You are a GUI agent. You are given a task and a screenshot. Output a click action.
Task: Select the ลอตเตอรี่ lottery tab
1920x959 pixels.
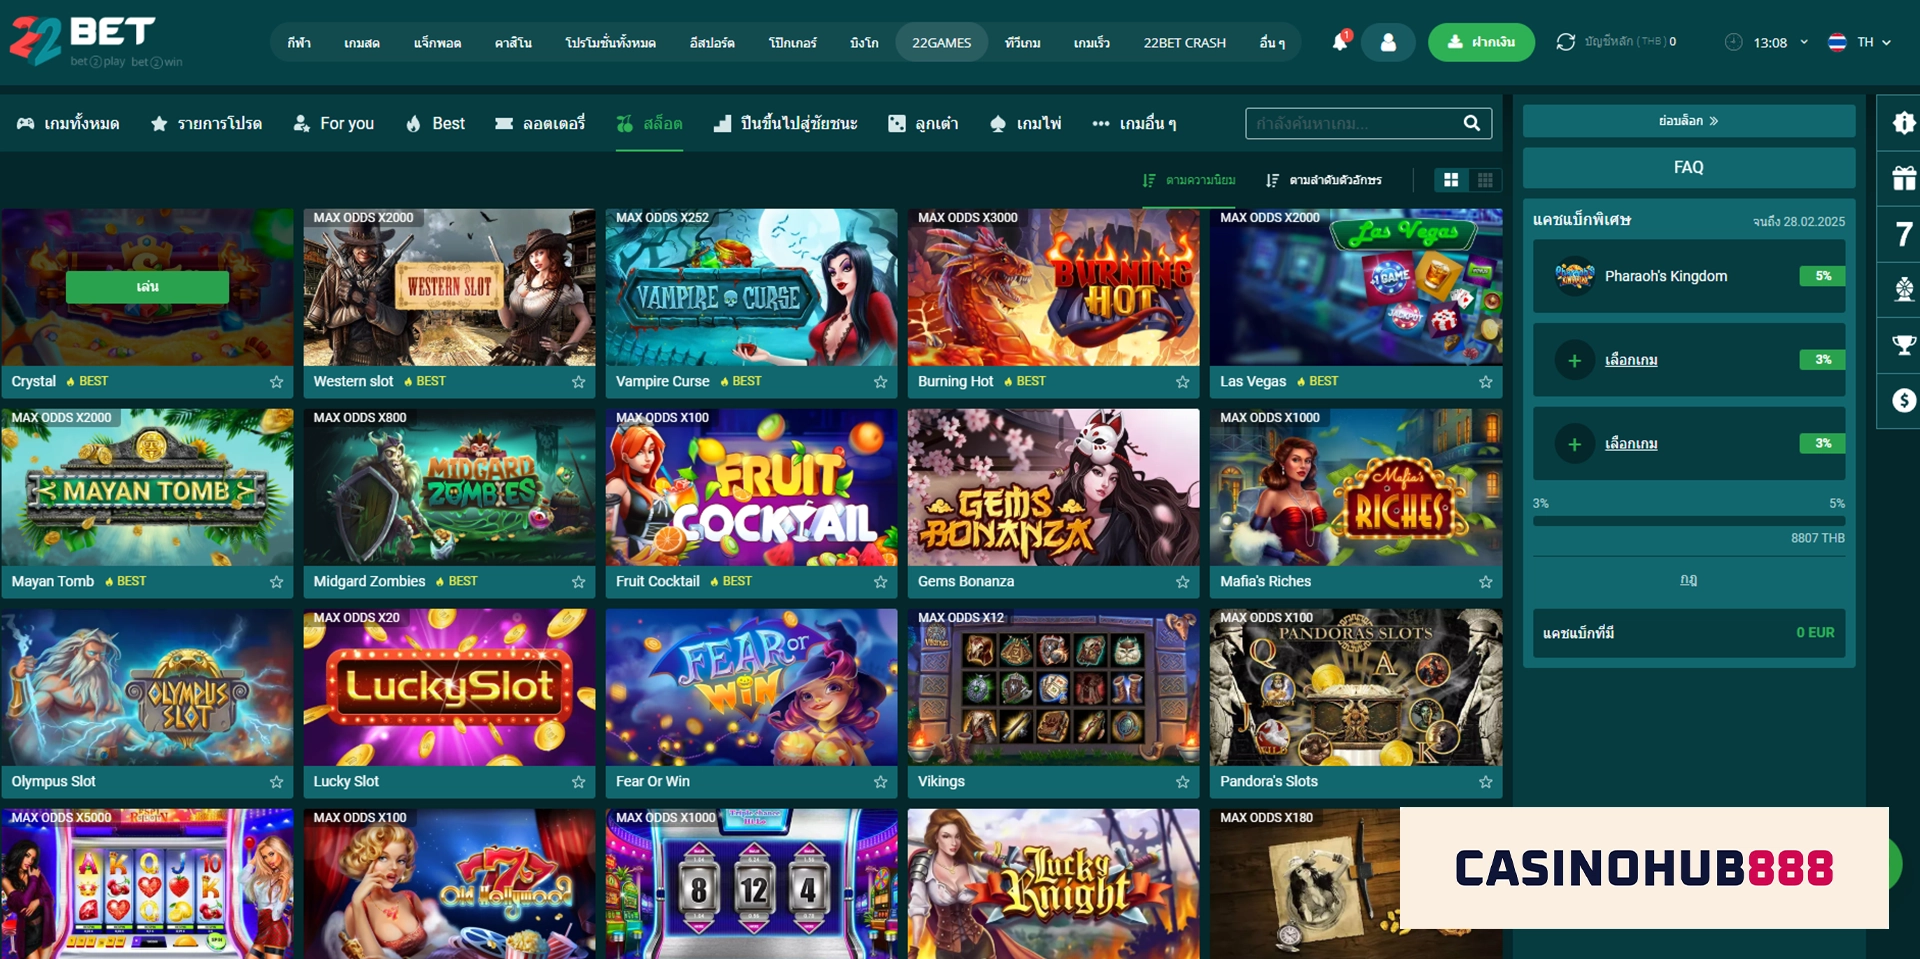click(540, 123)
